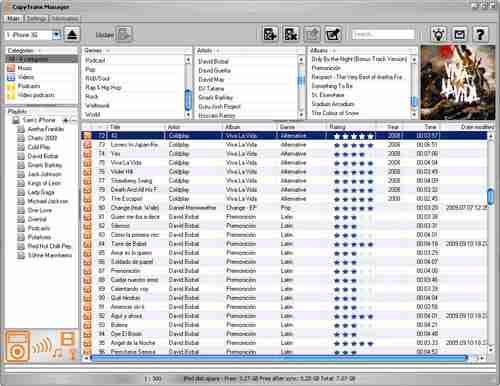Open the Michael Jackson playlist
The image size is (500, 386).
click(48, 201)
